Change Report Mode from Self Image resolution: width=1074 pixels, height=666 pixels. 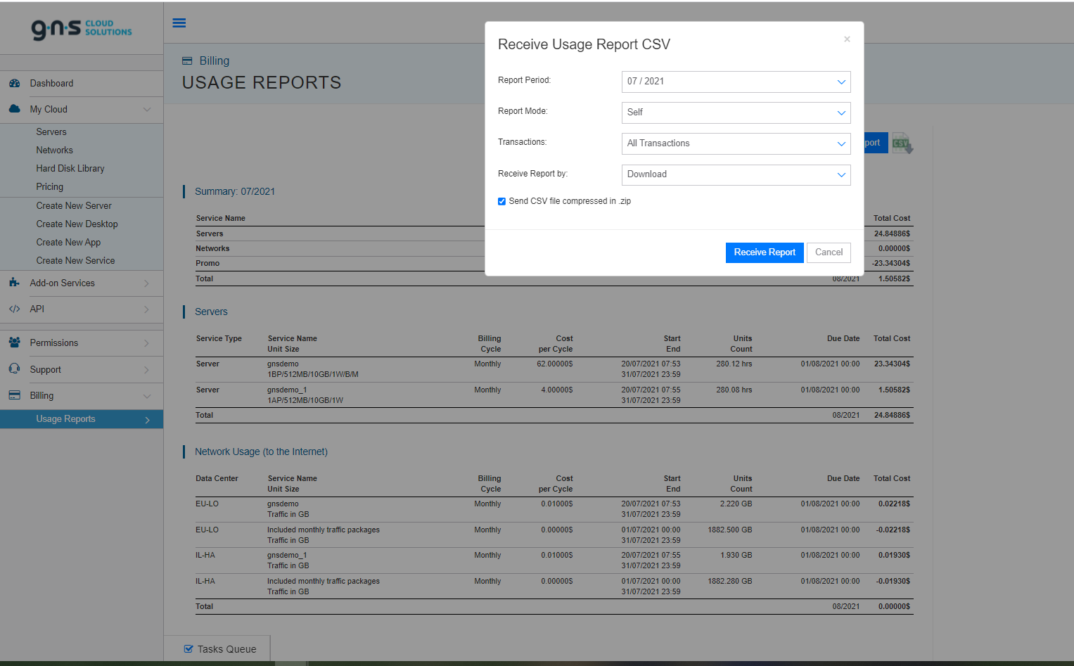coord(736,112)
